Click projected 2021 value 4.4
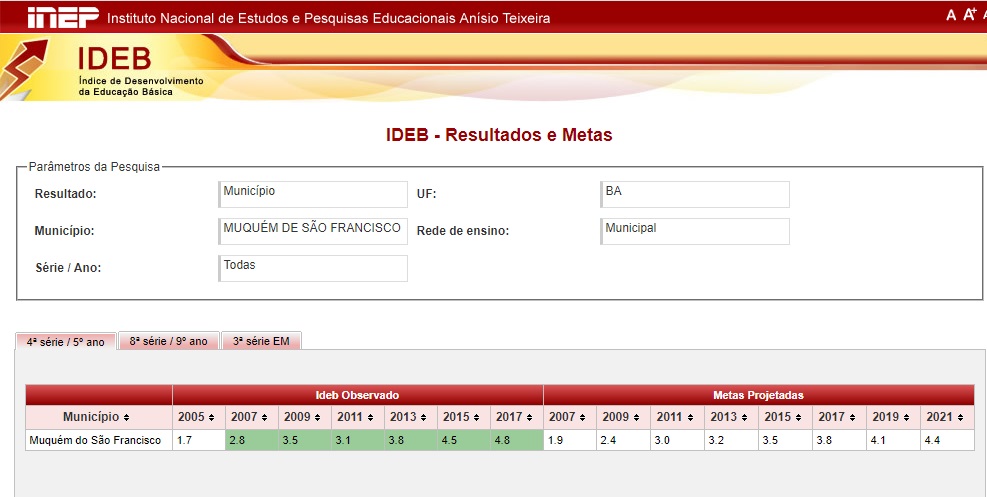This screenshot has height=497, width=987. (933, 440)
